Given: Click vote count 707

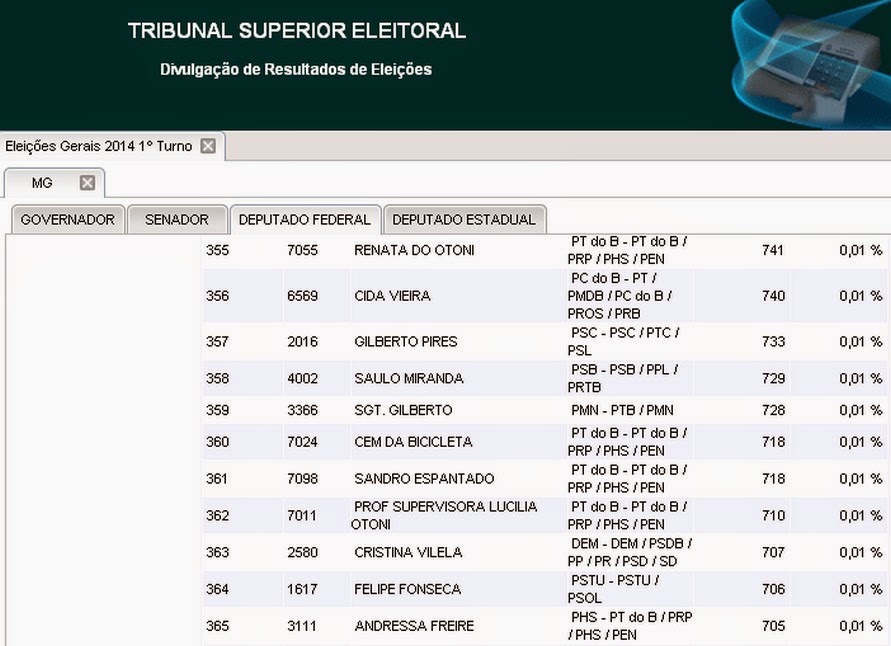Looking at the screenshot, I should coord(773,552).
